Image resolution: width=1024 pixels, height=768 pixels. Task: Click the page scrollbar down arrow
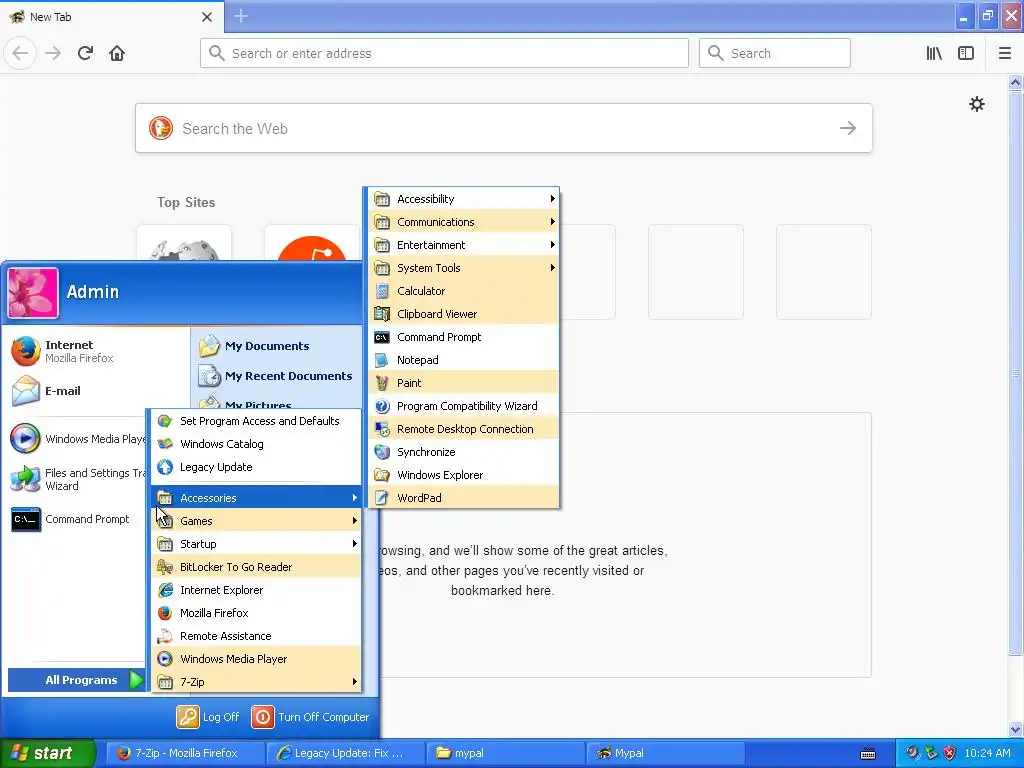pos(1015,730)
